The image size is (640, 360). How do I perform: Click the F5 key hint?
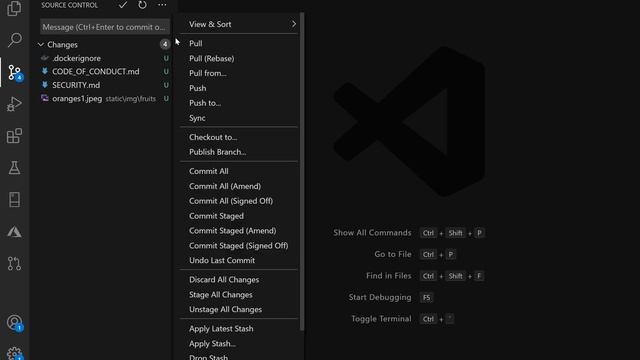tap(427, 298)
